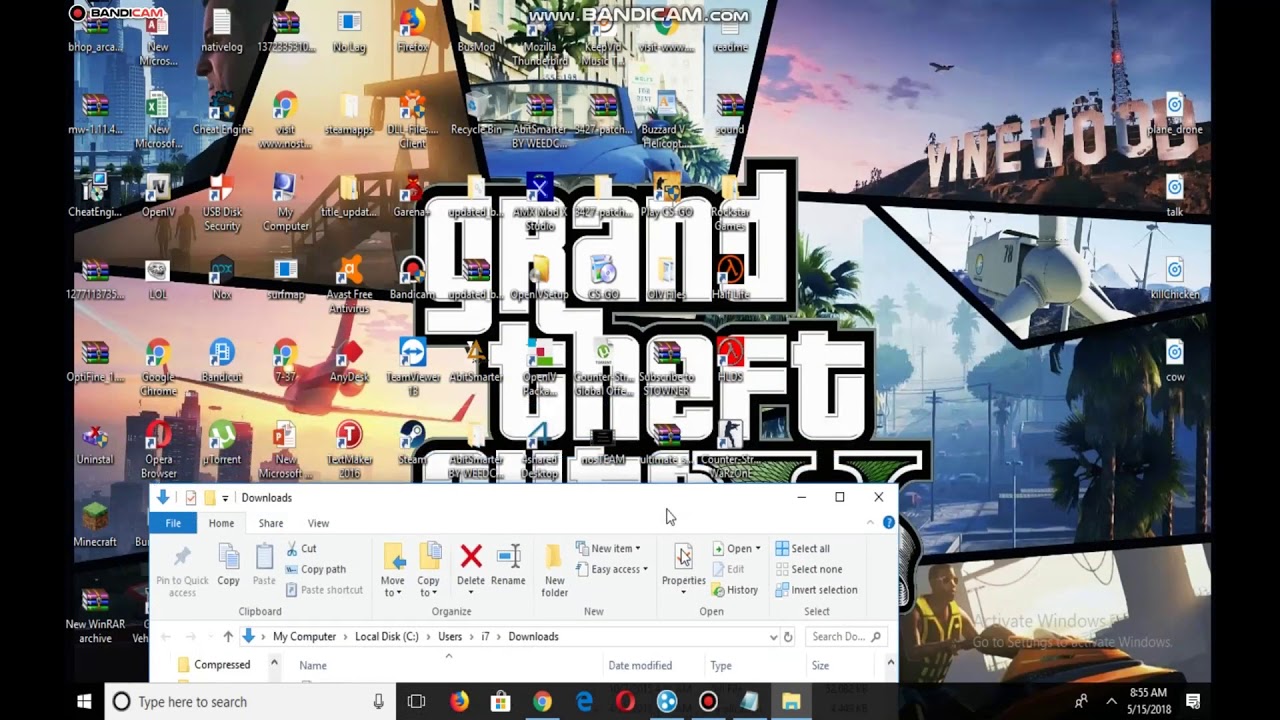Viewport: 1280px width, 720px height.
Task: Click Local Disk (C:) in the address bar
Action: click(386, 637)
